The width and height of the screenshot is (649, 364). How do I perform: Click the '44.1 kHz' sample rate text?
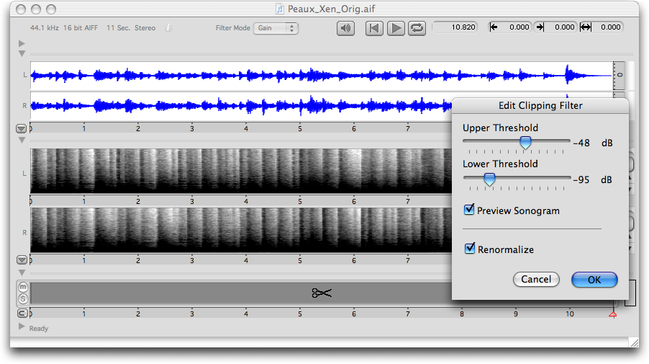click(x=44, y=28)
